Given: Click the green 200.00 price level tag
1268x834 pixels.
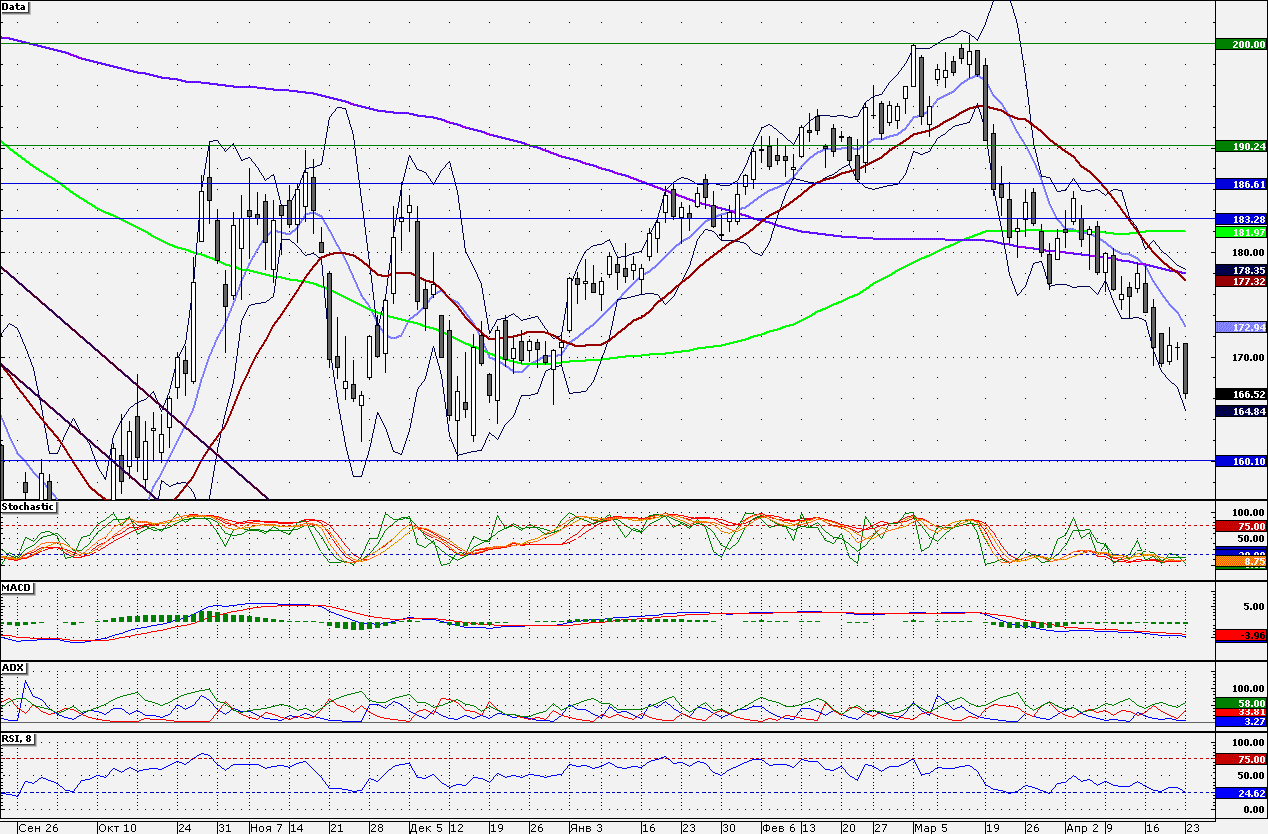Looking at the screenshot, I should coord(1241,45).
